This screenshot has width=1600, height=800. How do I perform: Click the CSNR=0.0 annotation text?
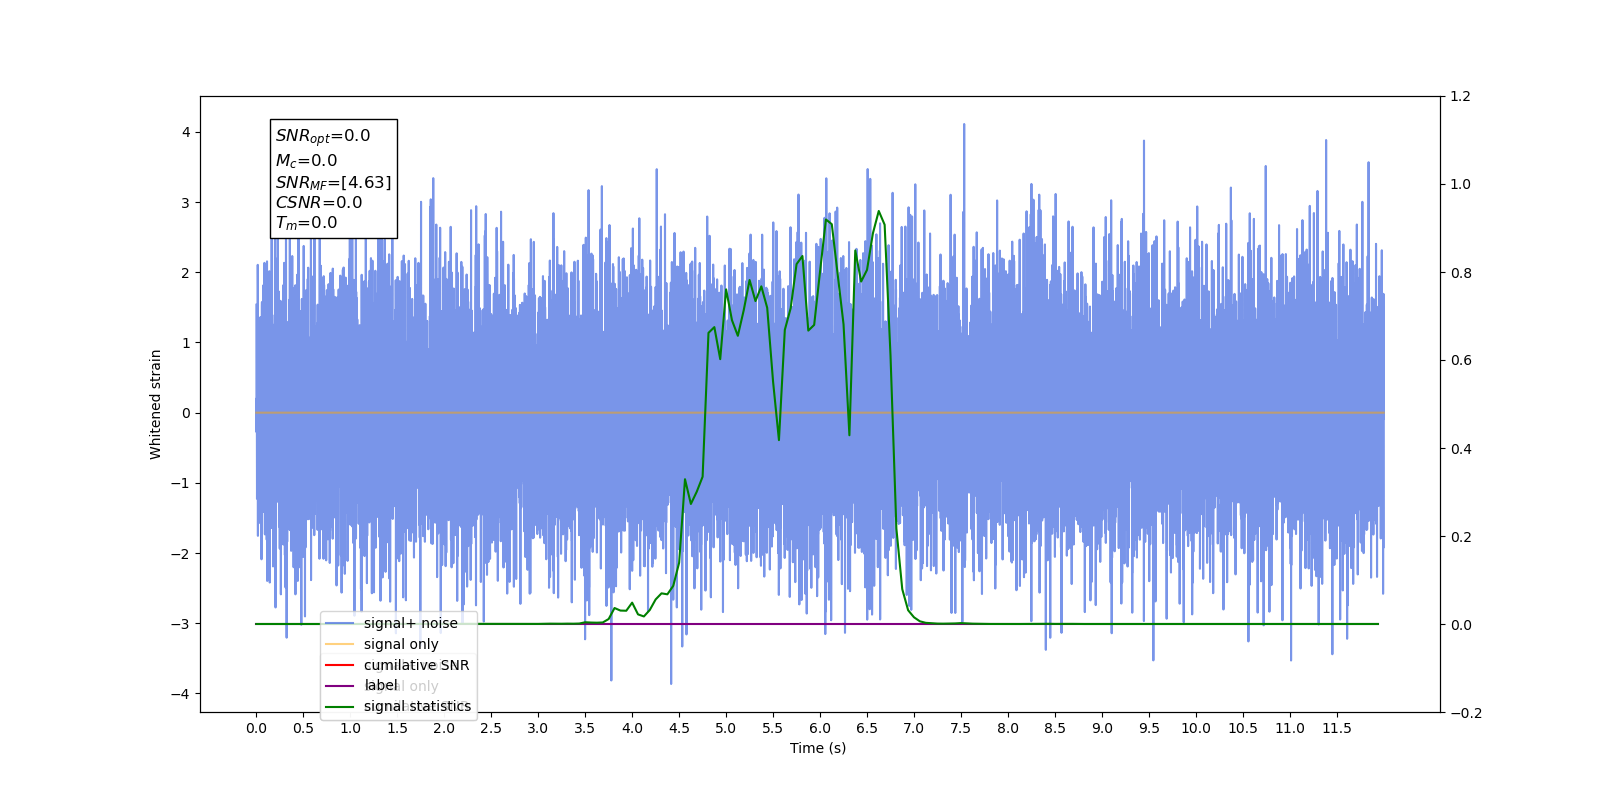(319, 202)
